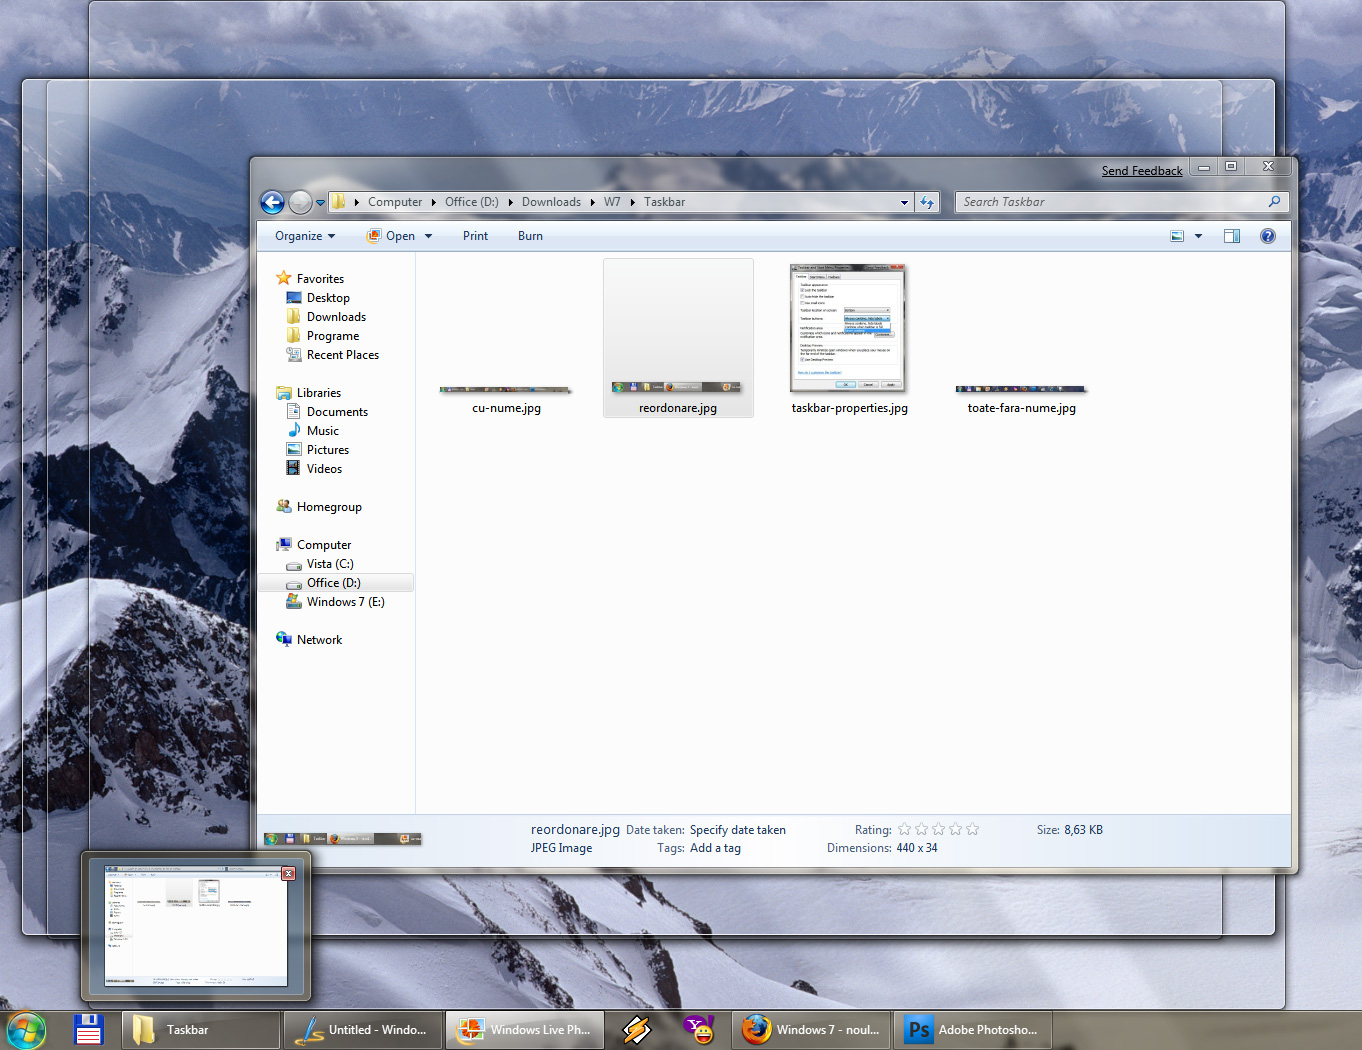This screenshot has height=1050, width=1362.
Task: Switch to Adobe Photoshop taskbar button
Action: [x=973, y=1030]
